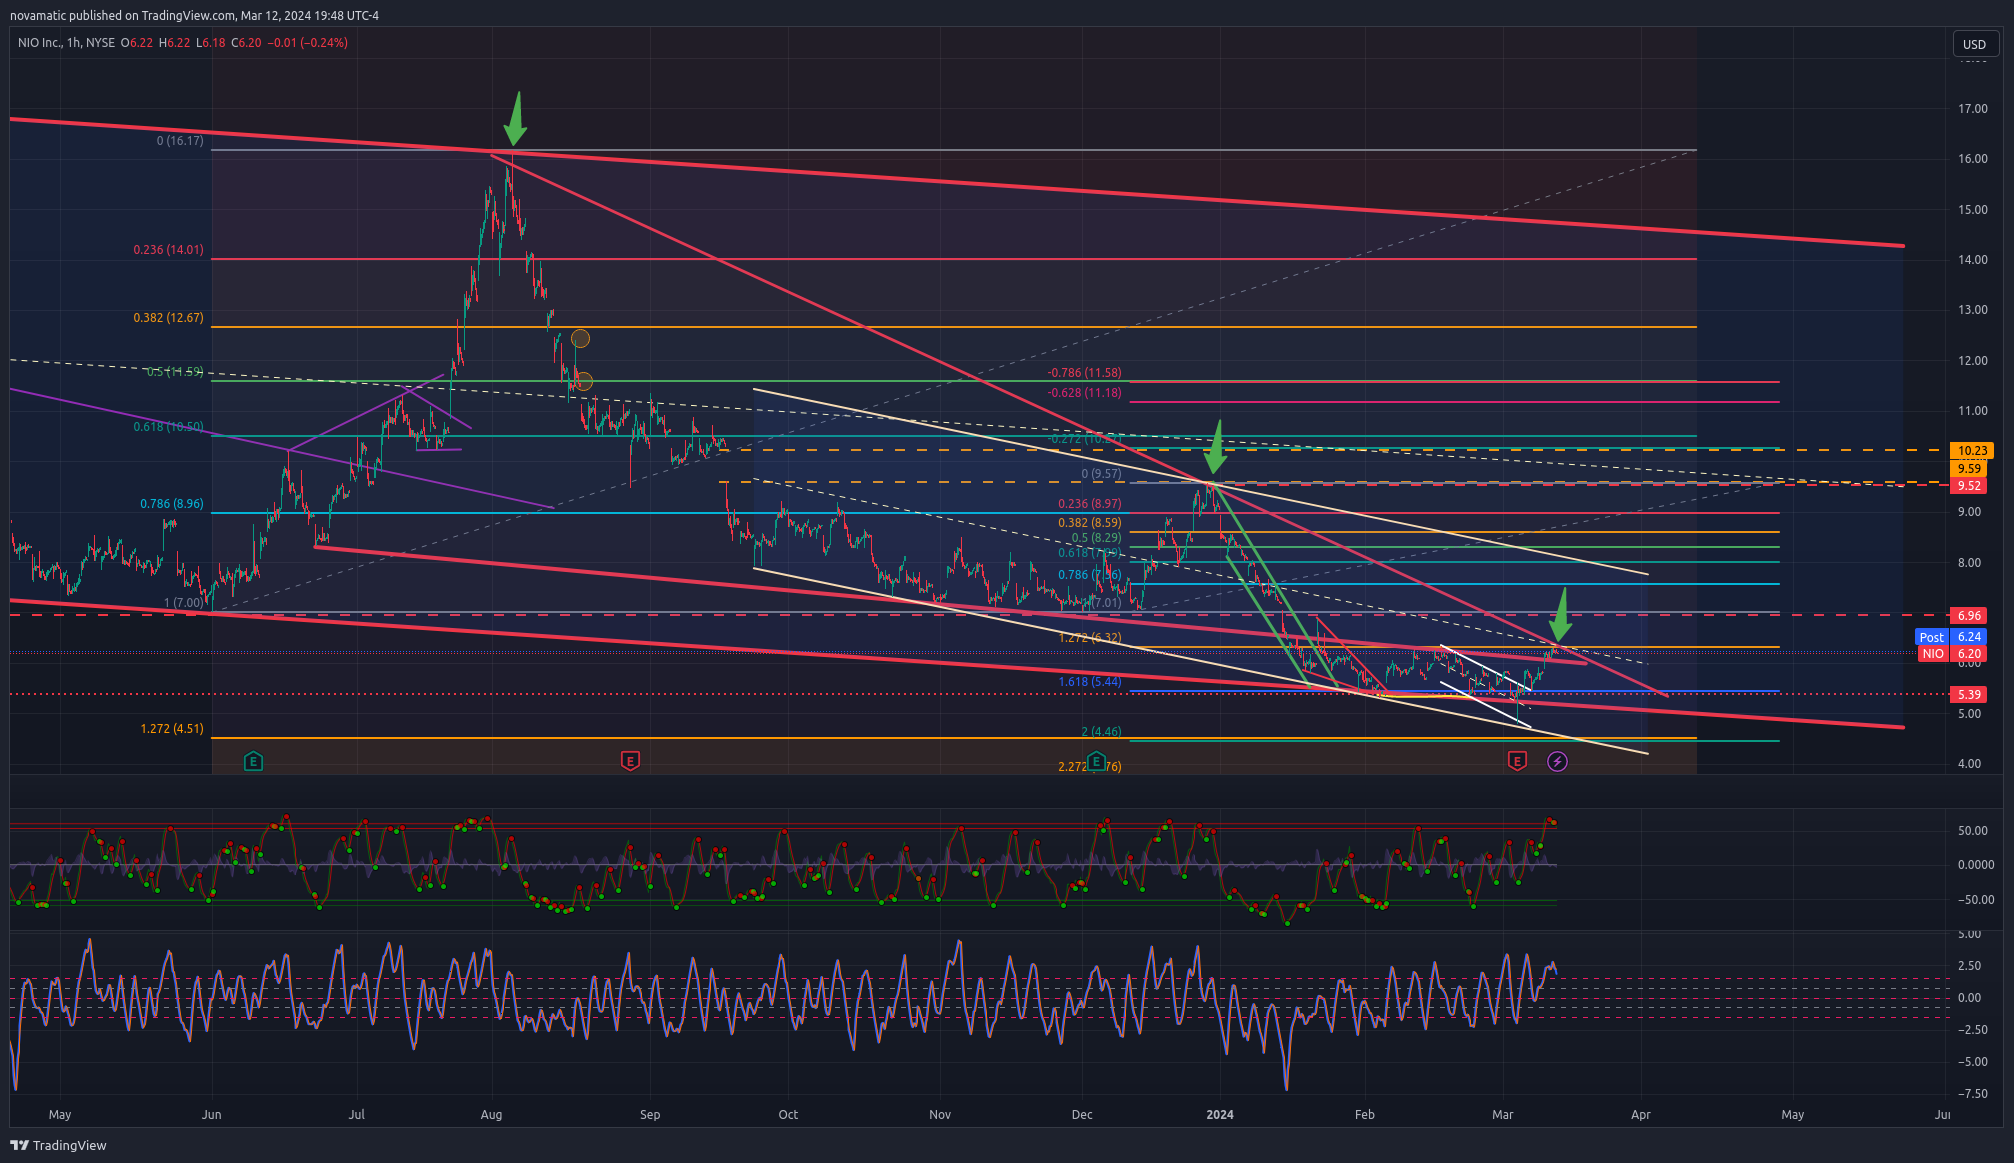Click 50.00 on the oscillator scale
The image size is (2014, 1163).
[x=1973, y=831]
